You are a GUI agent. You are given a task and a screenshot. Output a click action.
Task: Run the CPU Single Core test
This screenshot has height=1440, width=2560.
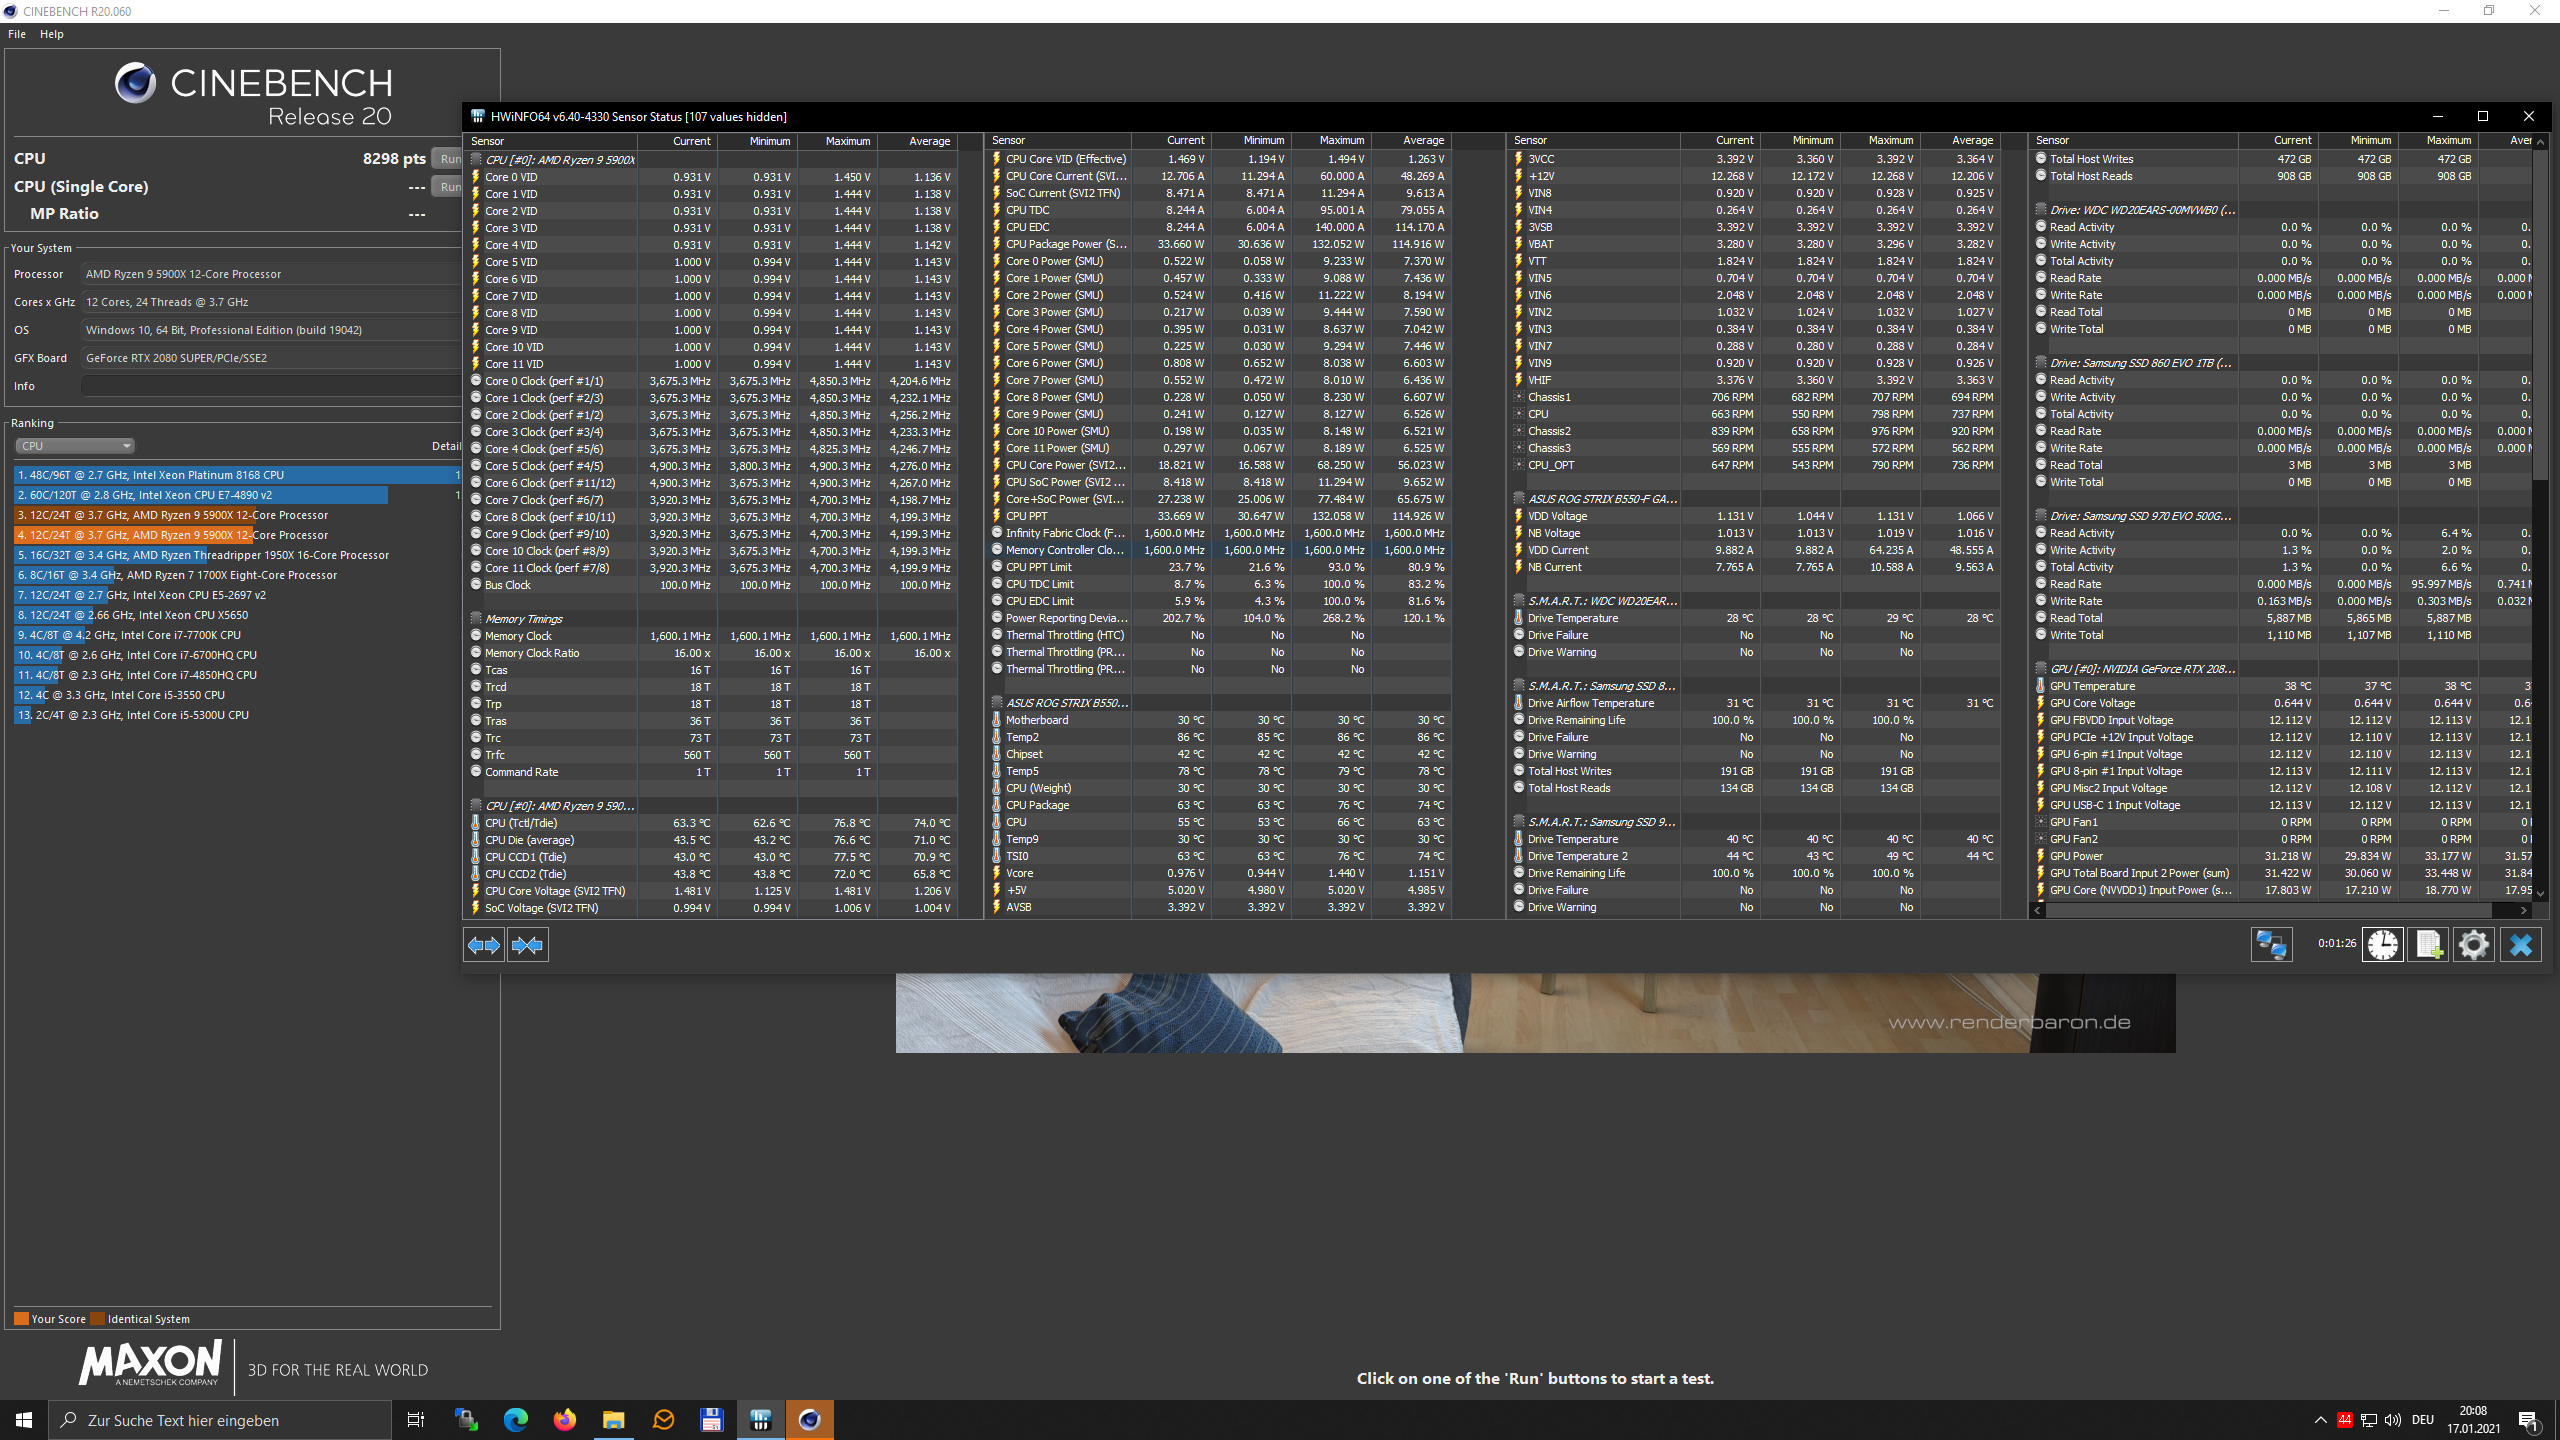click(448, 187)
